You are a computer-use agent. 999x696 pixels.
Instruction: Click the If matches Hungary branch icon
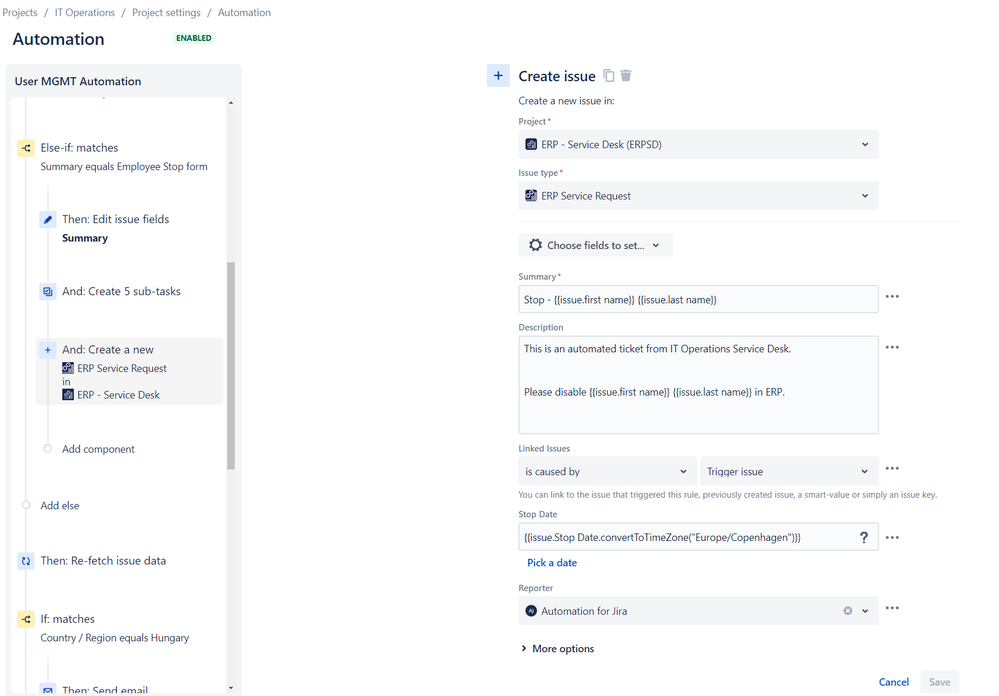click(x=25, y=620)
